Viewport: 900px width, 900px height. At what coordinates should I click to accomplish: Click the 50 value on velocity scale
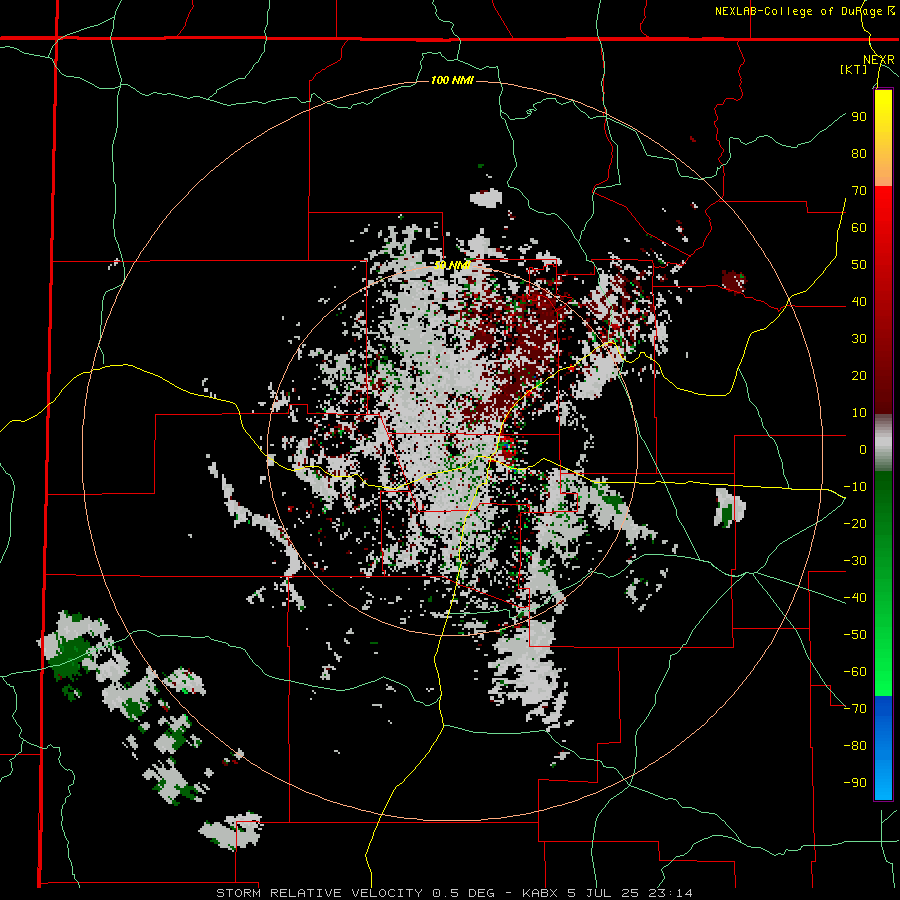pos(859,265)
